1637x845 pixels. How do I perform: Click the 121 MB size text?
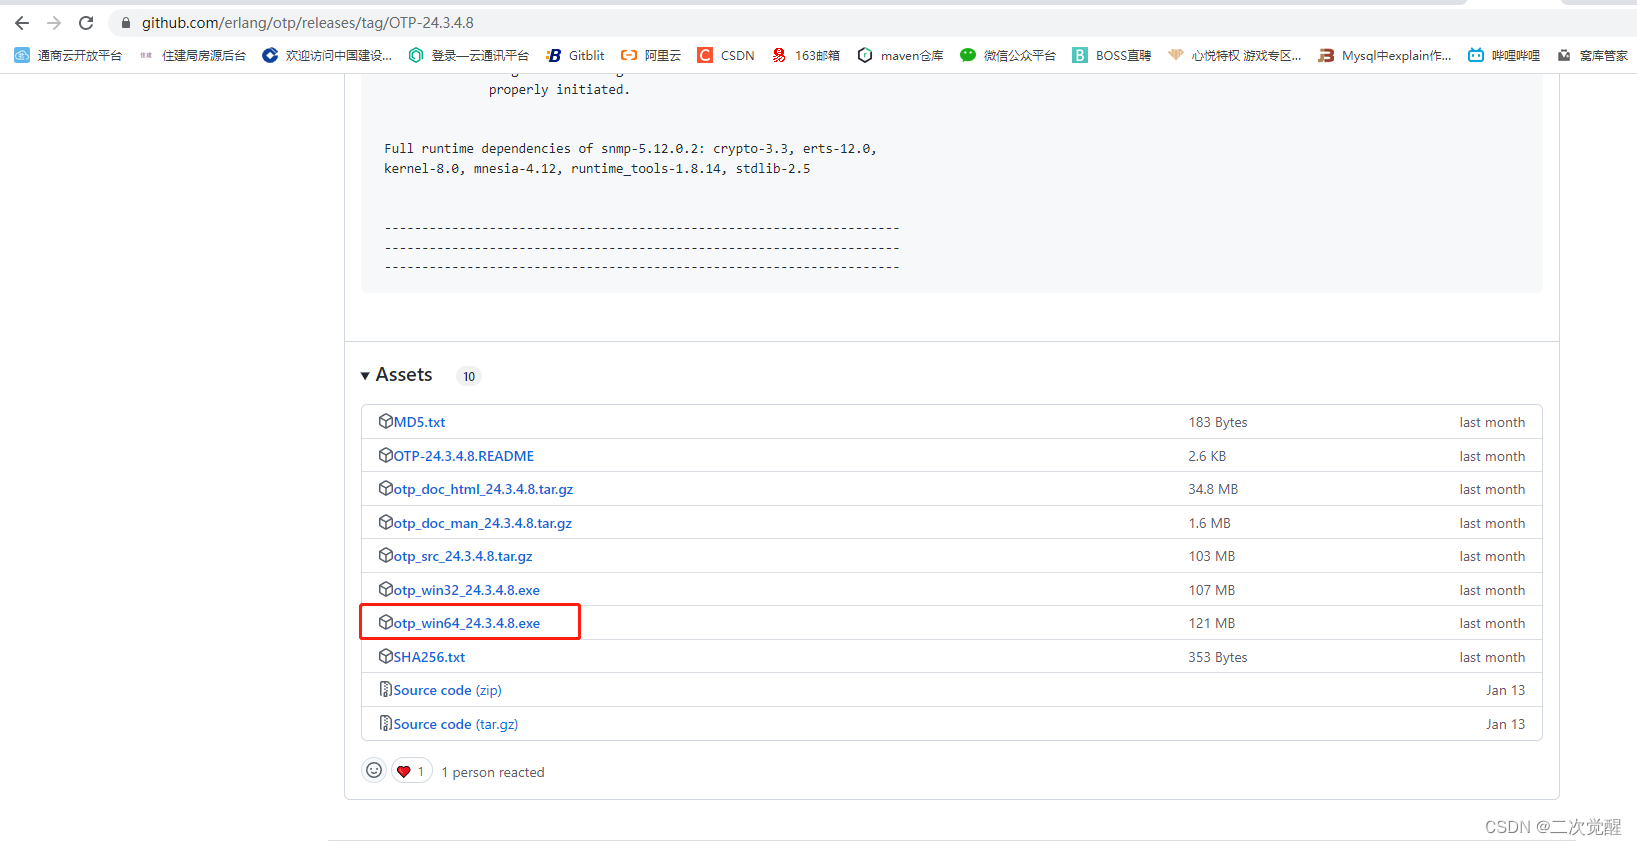coord(1211,623)
